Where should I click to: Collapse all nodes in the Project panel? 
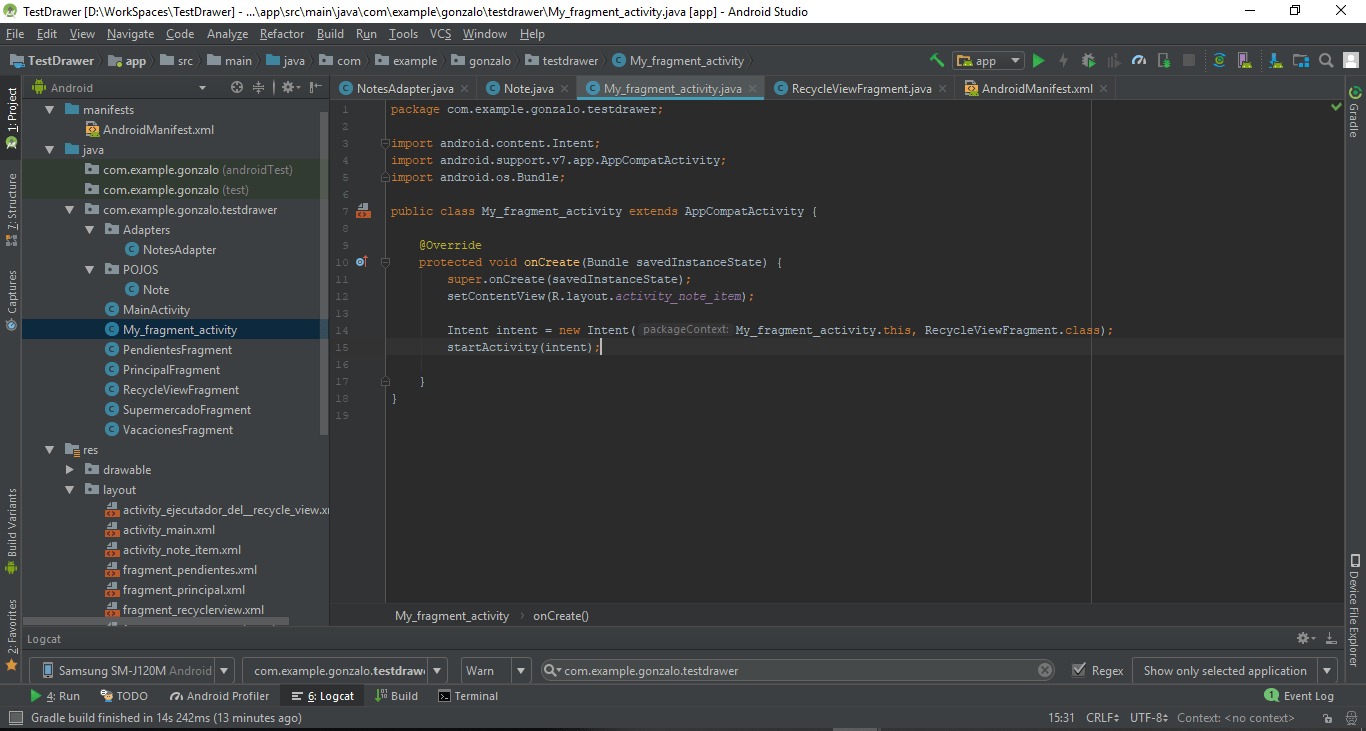[x=258, y=88]
